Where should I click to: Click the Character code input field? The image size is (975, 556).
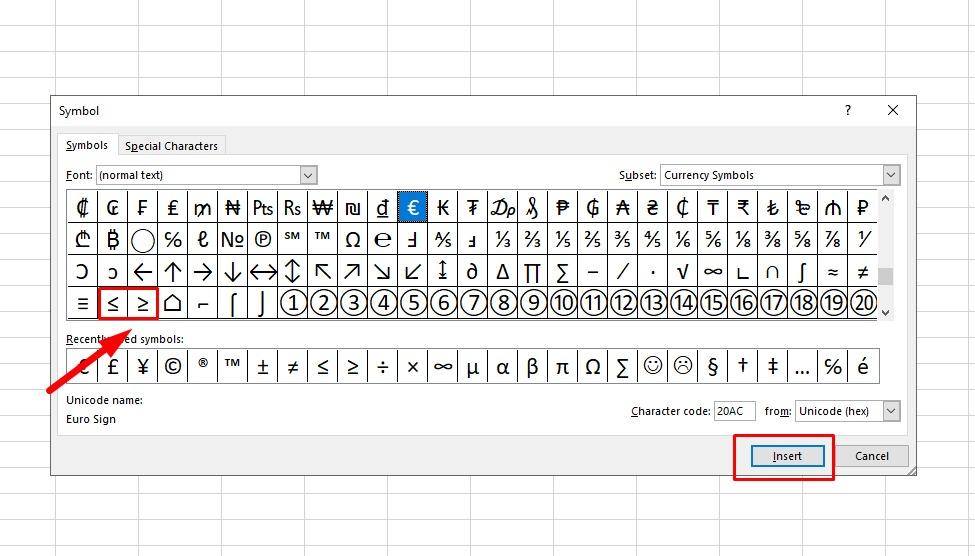click(734, 411)
